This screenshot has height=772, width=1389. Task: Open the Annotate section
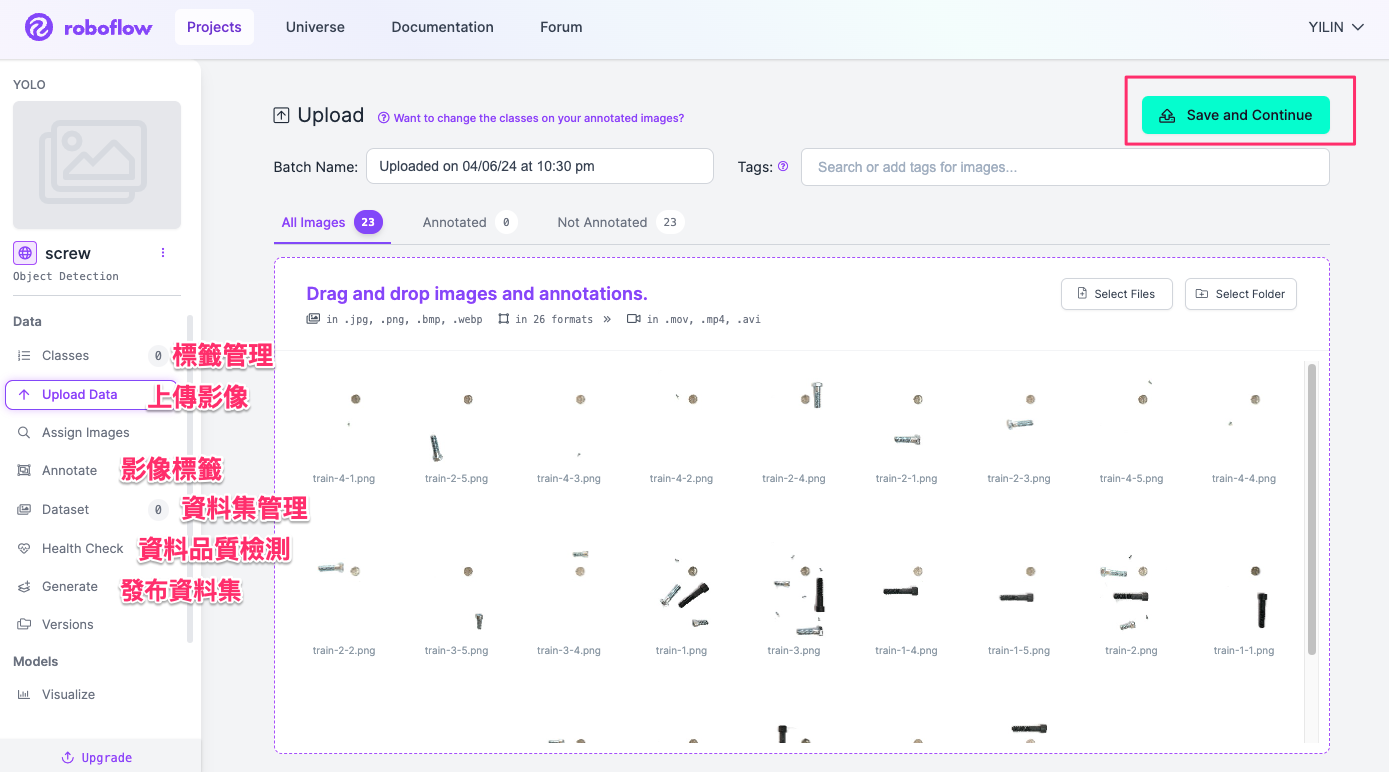coord(69,470)
